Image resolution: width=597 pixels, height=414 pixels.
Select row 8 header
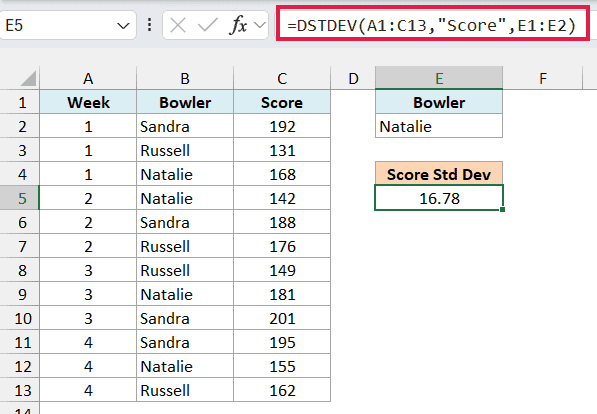(x=20, y=270)
